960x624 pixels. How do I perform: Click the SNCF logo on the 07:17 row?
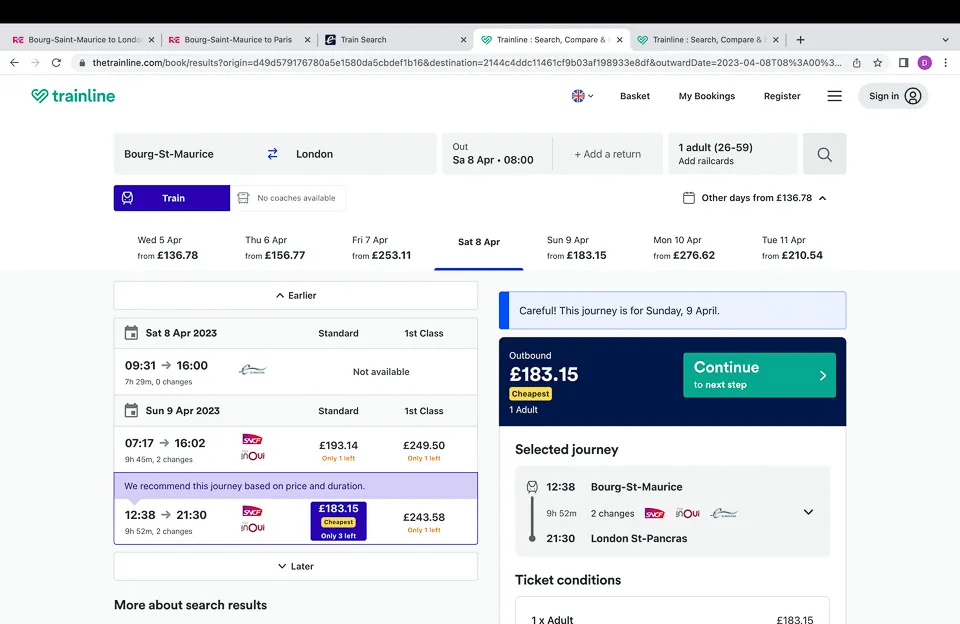[x=252, y=439]
